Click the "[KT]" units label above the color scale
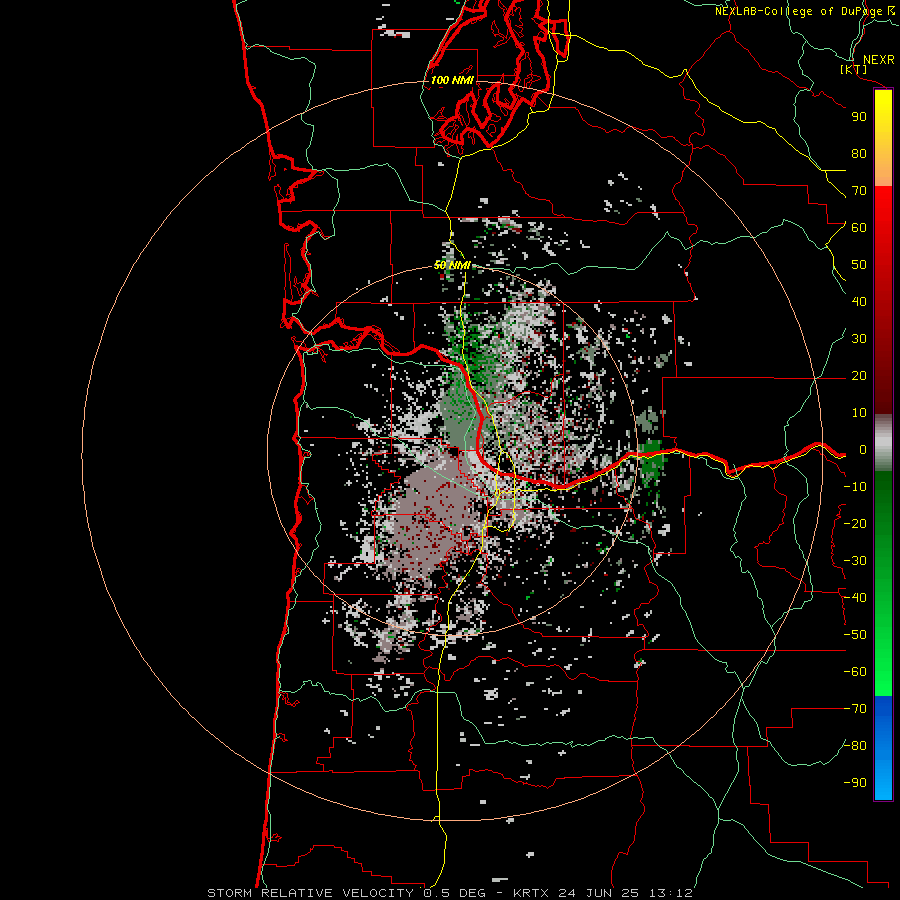 pyautogui.click(x=853, y=69)
